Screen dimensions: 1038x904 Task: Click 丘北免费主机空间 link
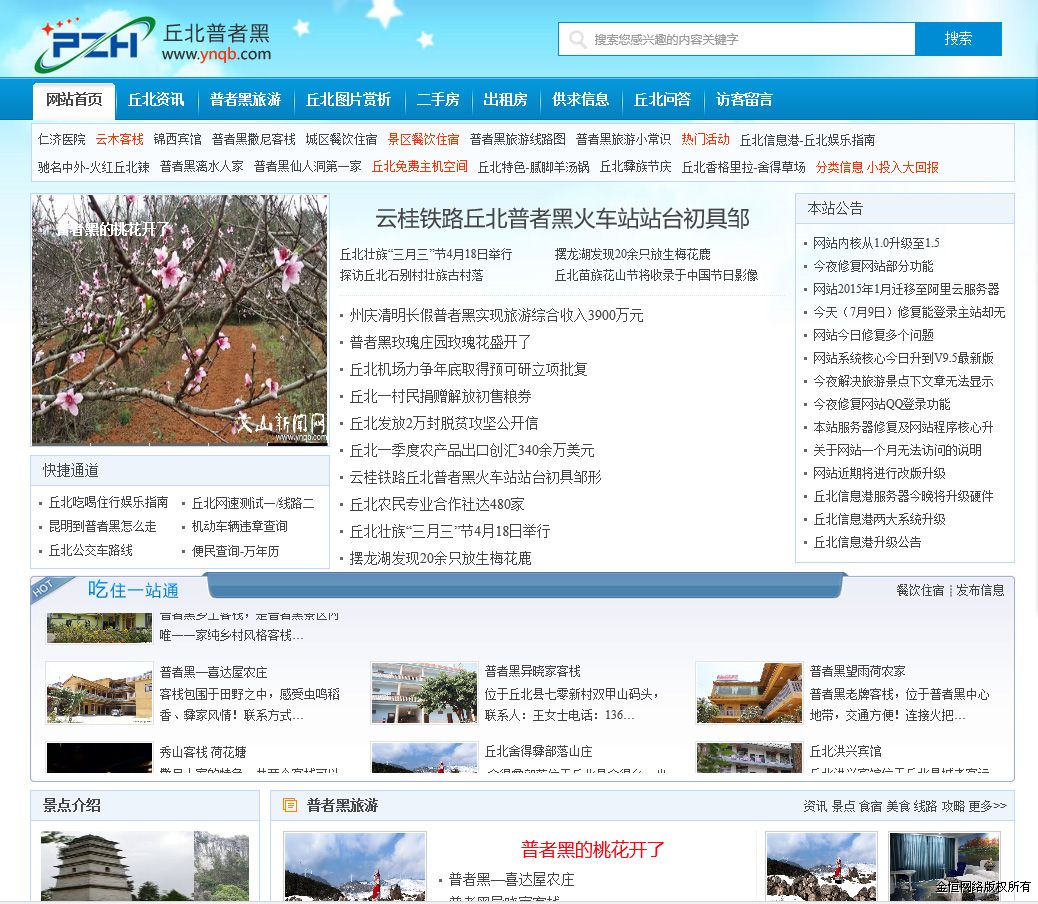coord(420,167)
